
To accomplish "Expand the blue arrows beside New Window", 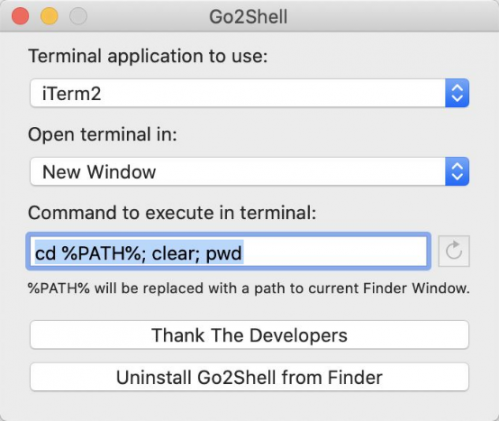I will (457, 172).
